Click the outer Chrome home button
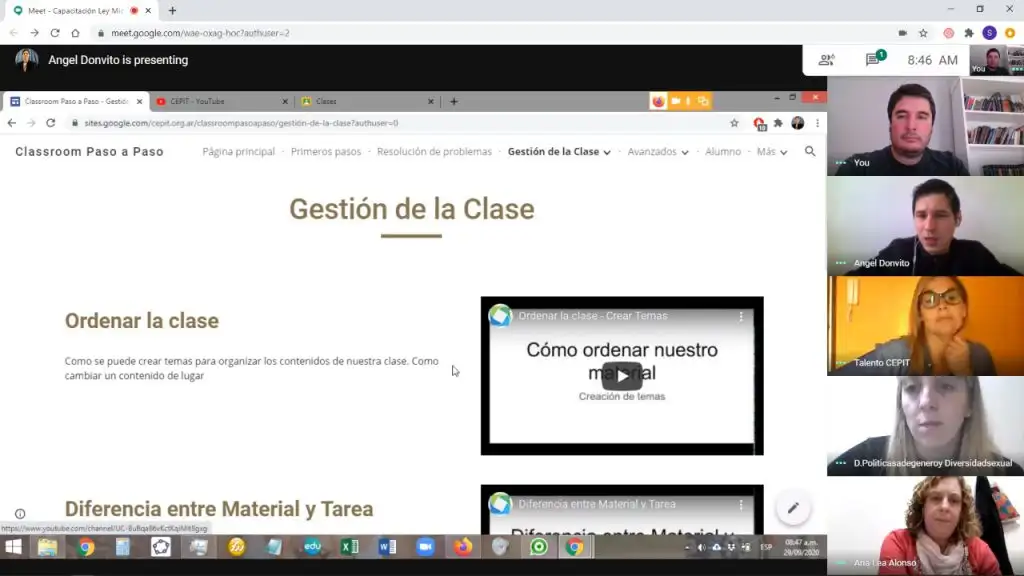 click(x=75, y=33)
